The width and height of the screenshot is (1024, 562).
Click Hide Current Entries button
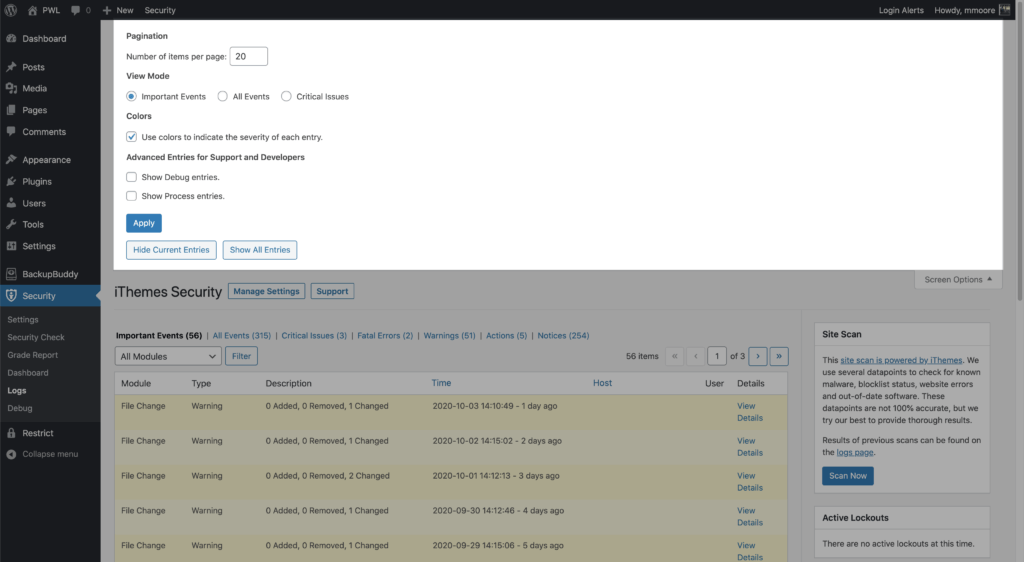point(171,250)
